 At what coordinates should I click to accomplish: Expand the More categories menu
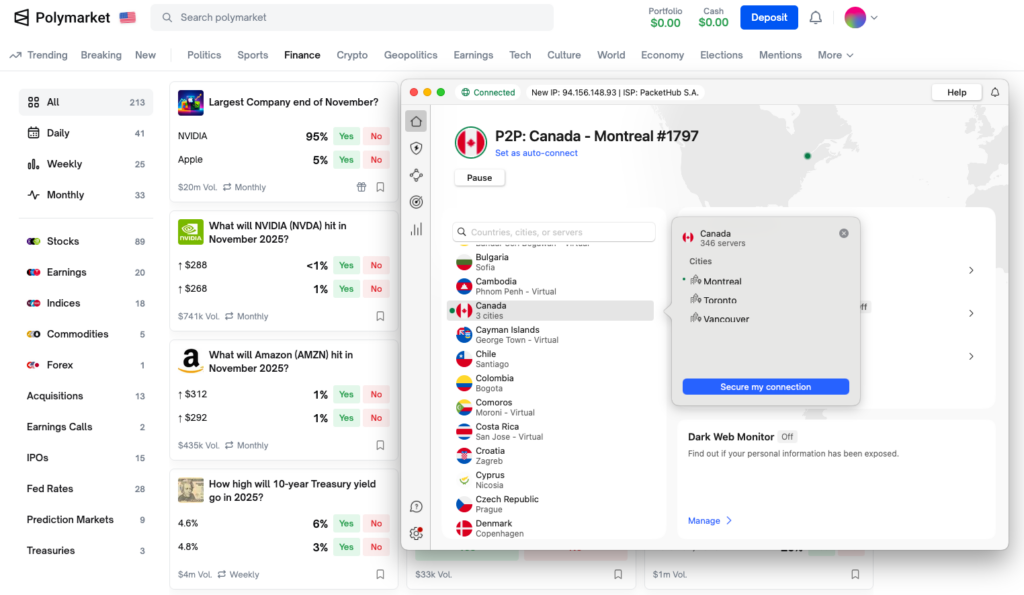tap(835, 56)
